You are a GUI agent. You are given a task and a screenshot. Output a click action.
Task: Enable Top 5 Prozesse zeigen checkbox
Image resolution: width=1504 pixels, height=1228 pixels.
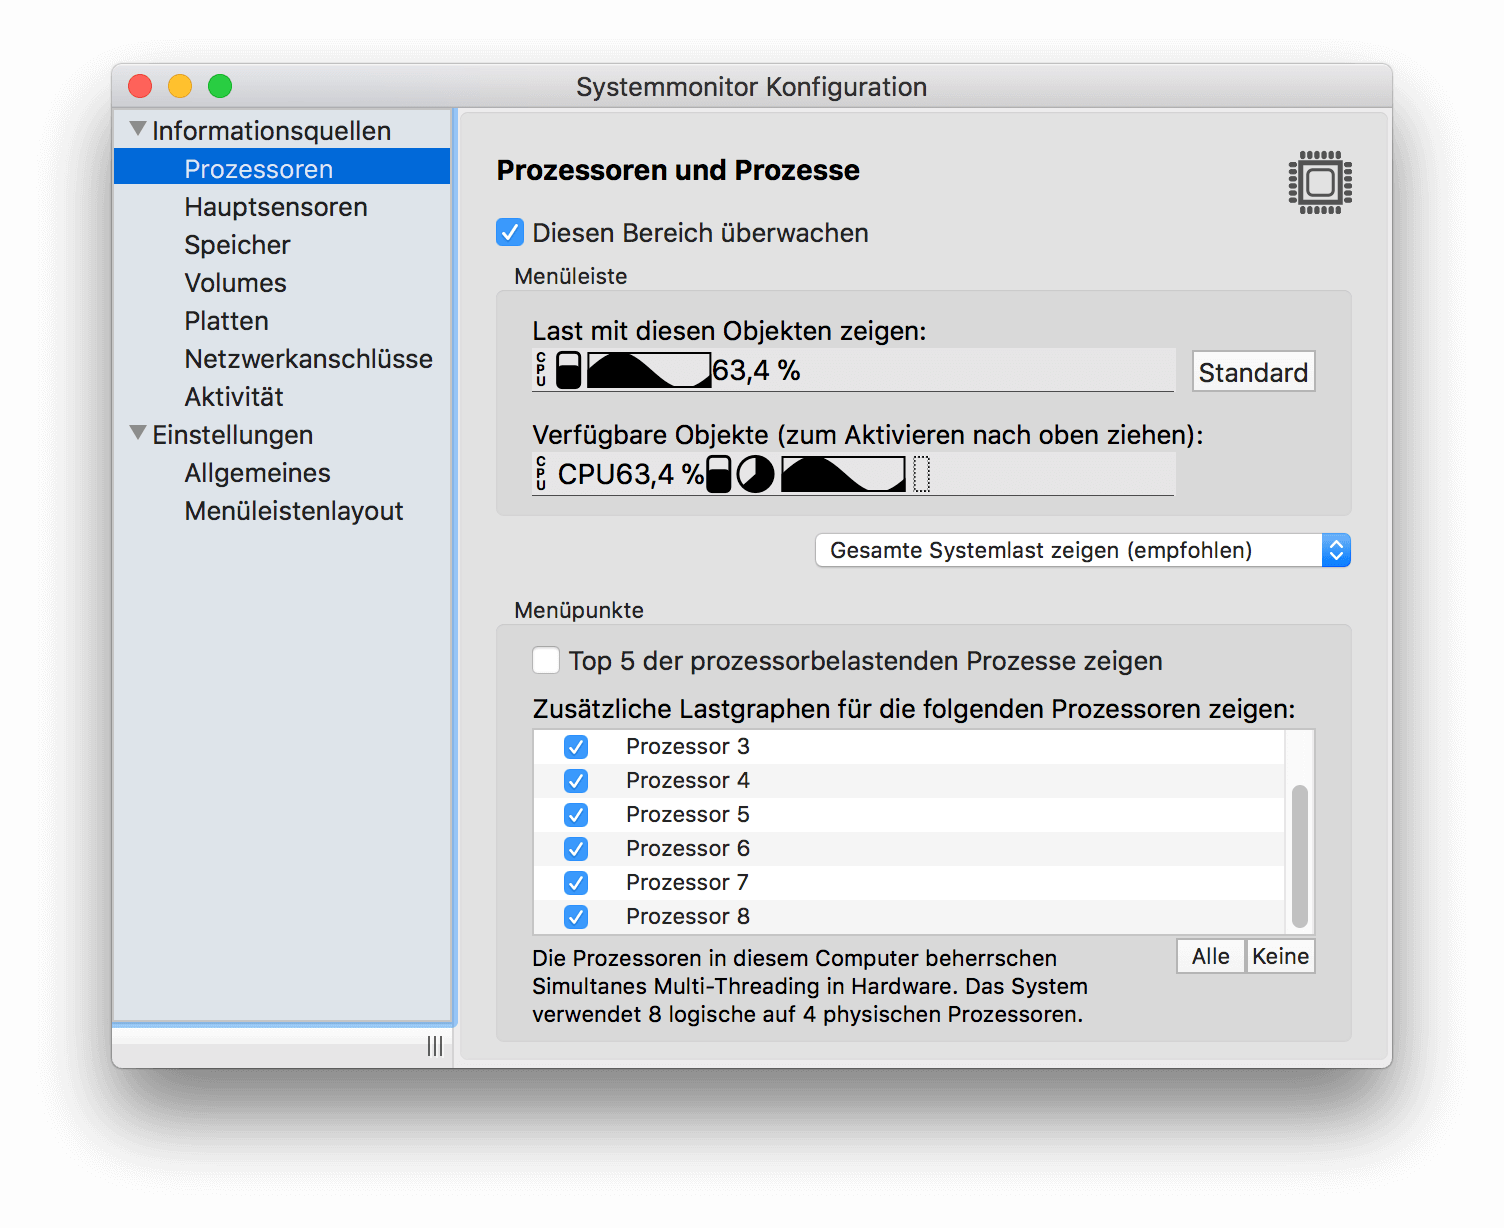pos(546,661)
